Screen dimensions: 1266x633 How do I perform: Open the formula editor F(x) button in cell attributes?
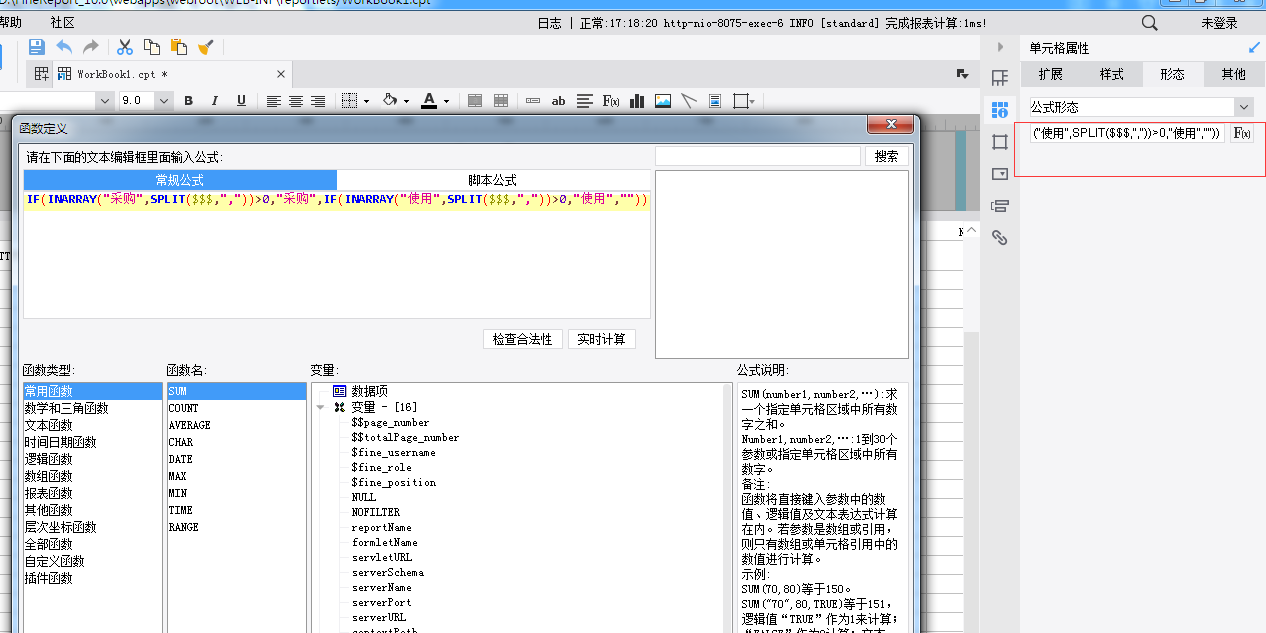point(1241,133)
